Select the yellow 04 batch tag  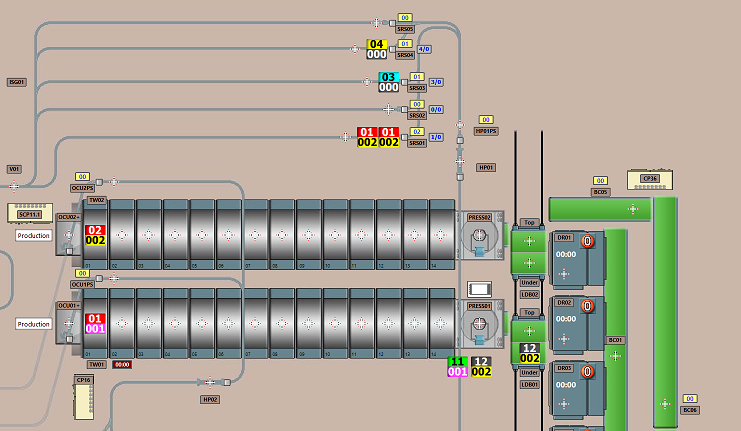pyautogui.click(x=377, y=44)
